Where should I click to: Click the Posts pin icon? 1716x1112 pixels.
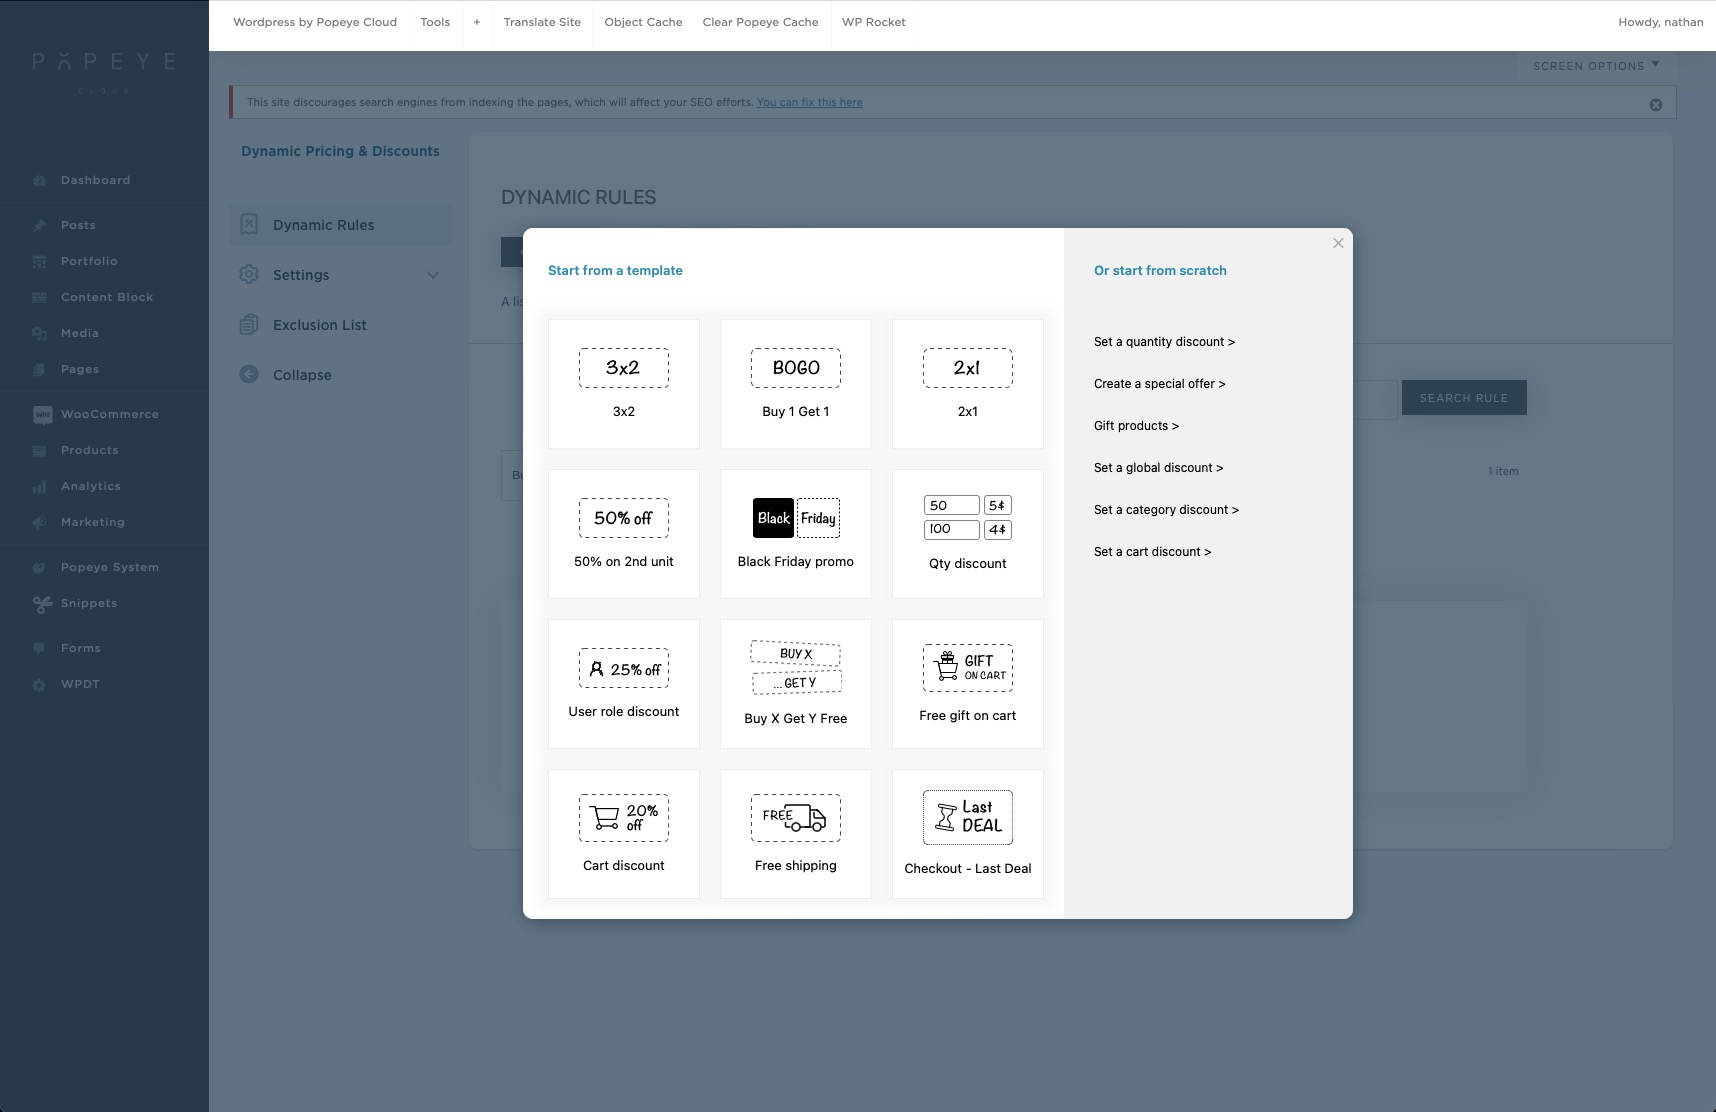point(39,226)
